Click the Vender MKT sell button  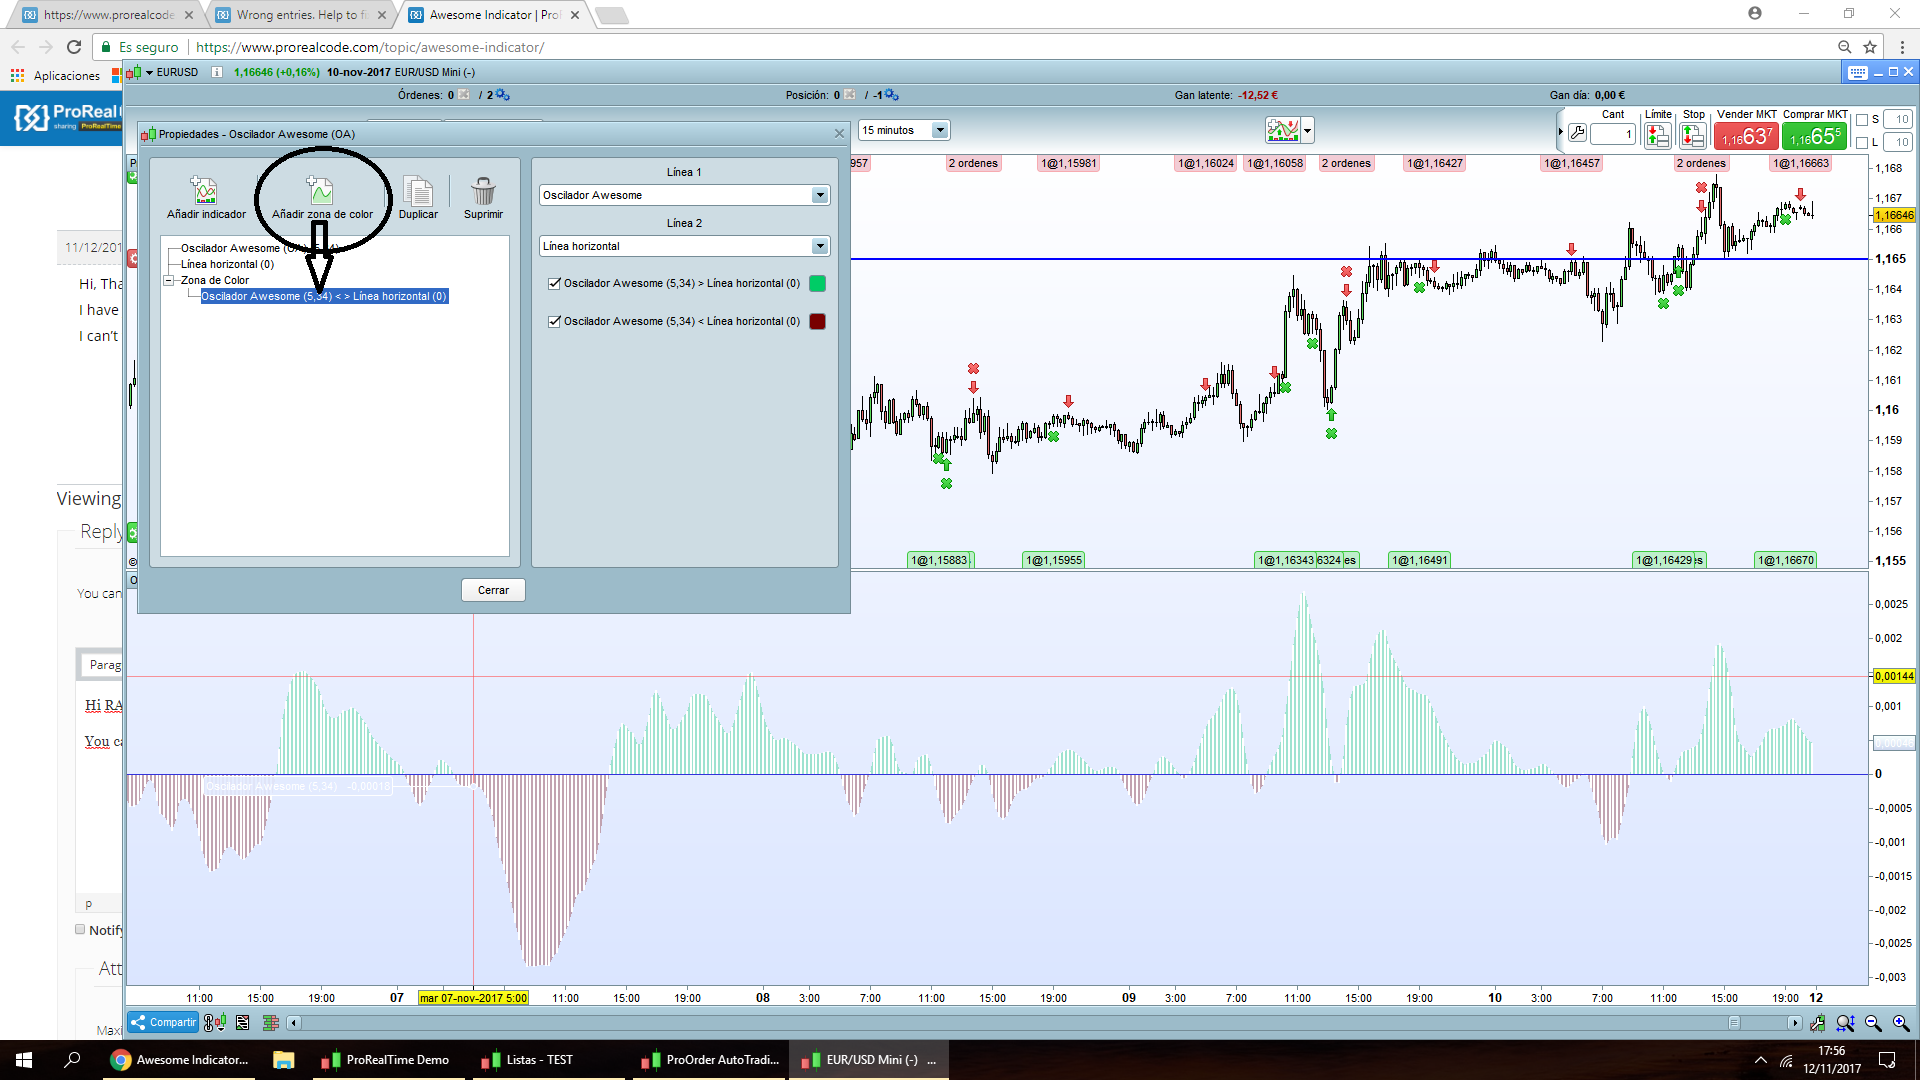coord(1745,136)
